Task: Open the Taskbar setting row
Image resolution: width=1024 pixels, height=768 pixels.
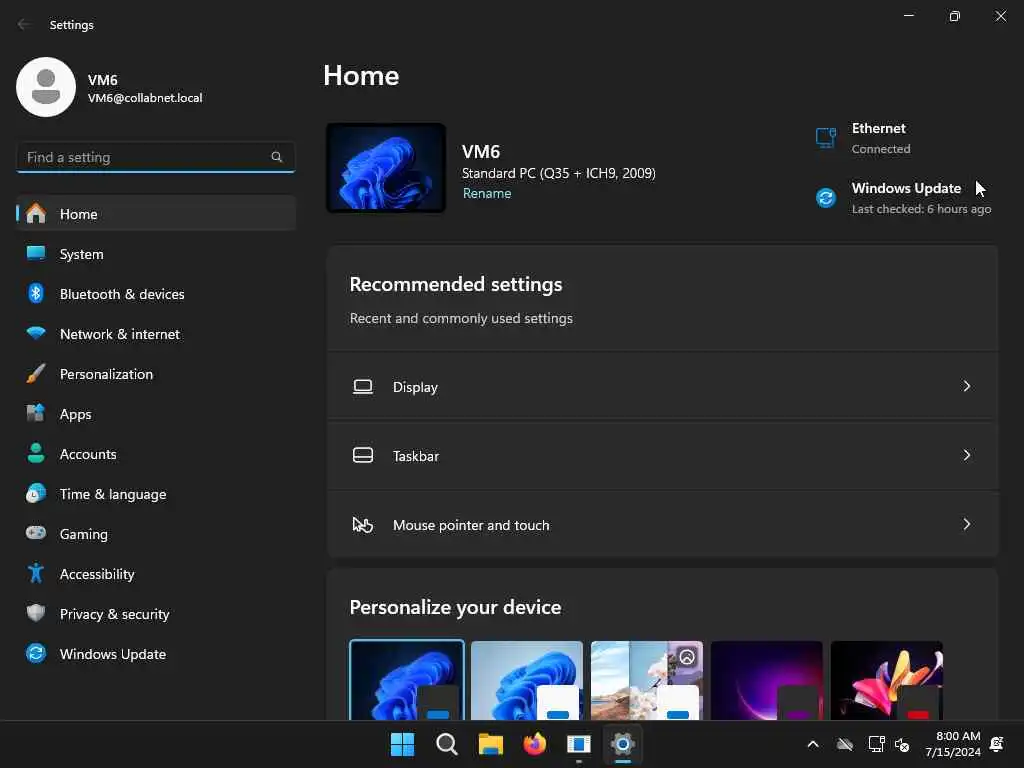Action: 663,455
